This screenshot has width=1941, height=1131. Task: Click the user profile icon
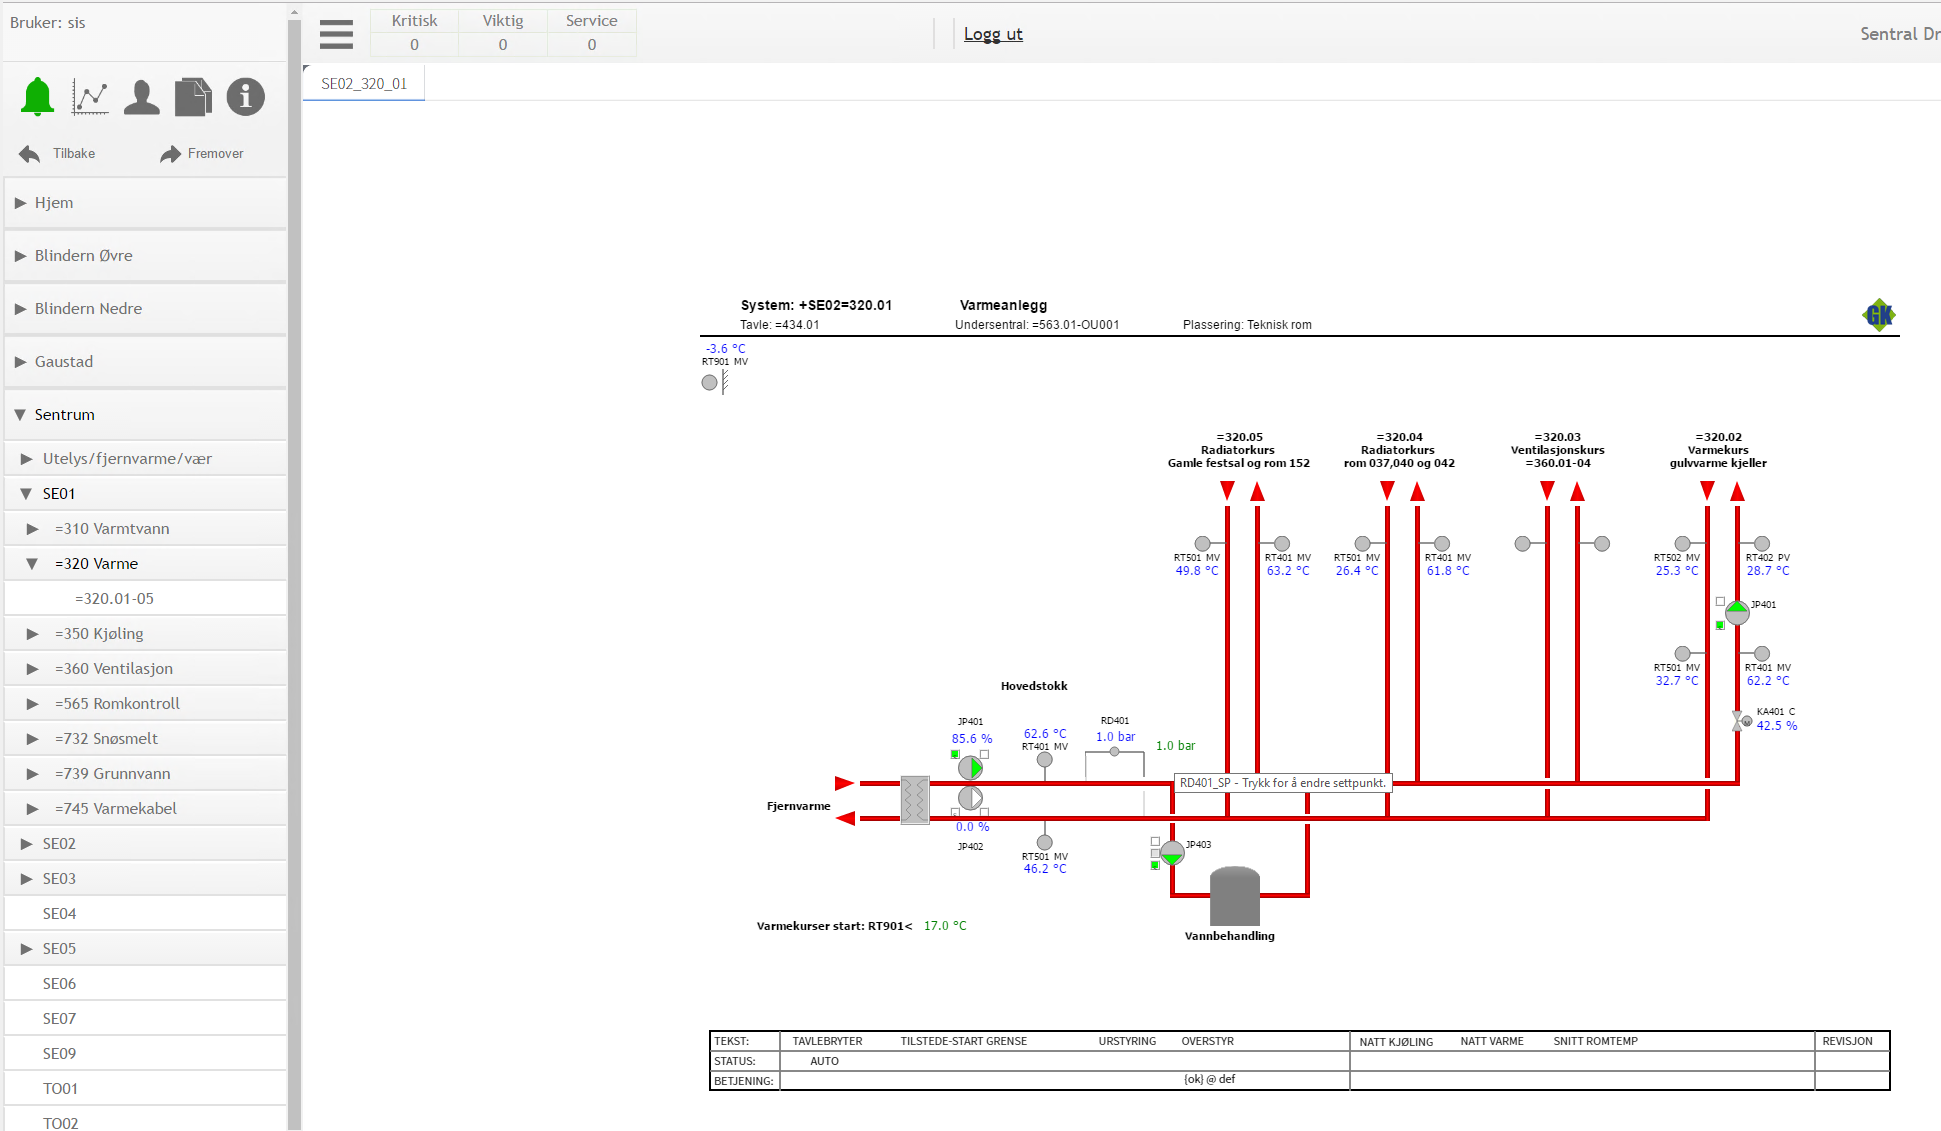coord(141,97)
